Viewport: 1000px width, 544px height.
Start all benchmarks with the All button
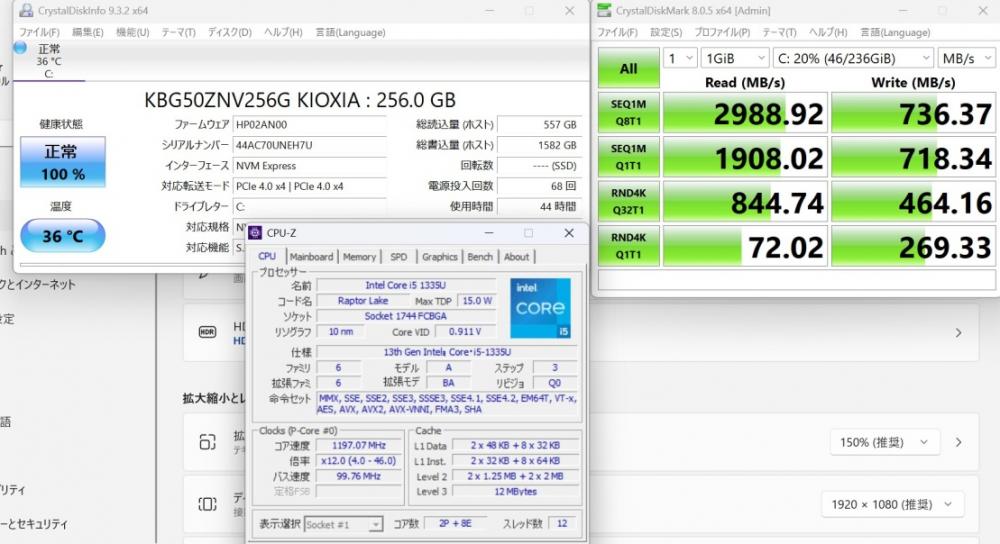tap(628, 68)
